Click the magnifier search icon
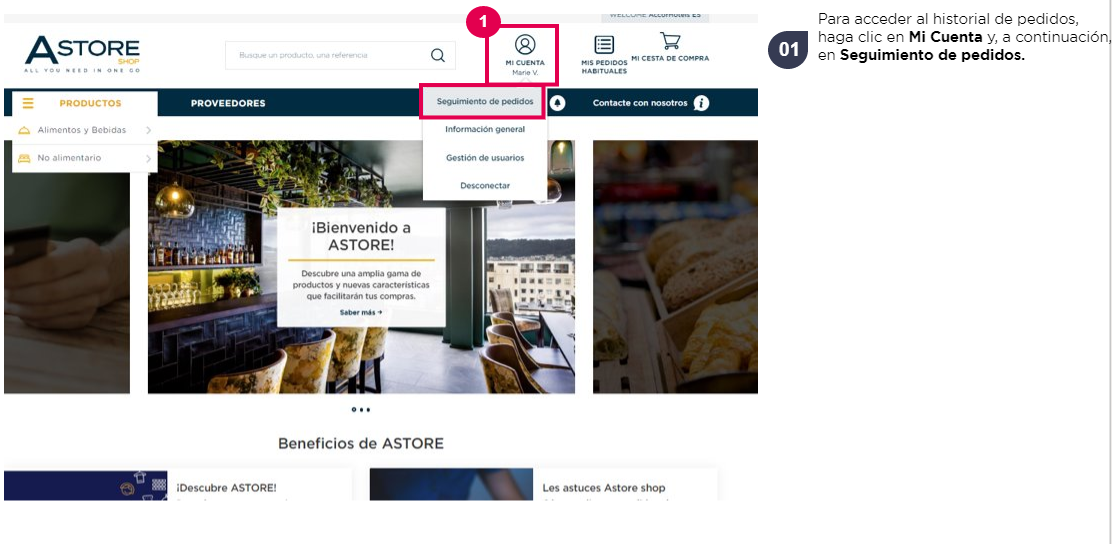 pyautogui.click(x=438, y=55)
